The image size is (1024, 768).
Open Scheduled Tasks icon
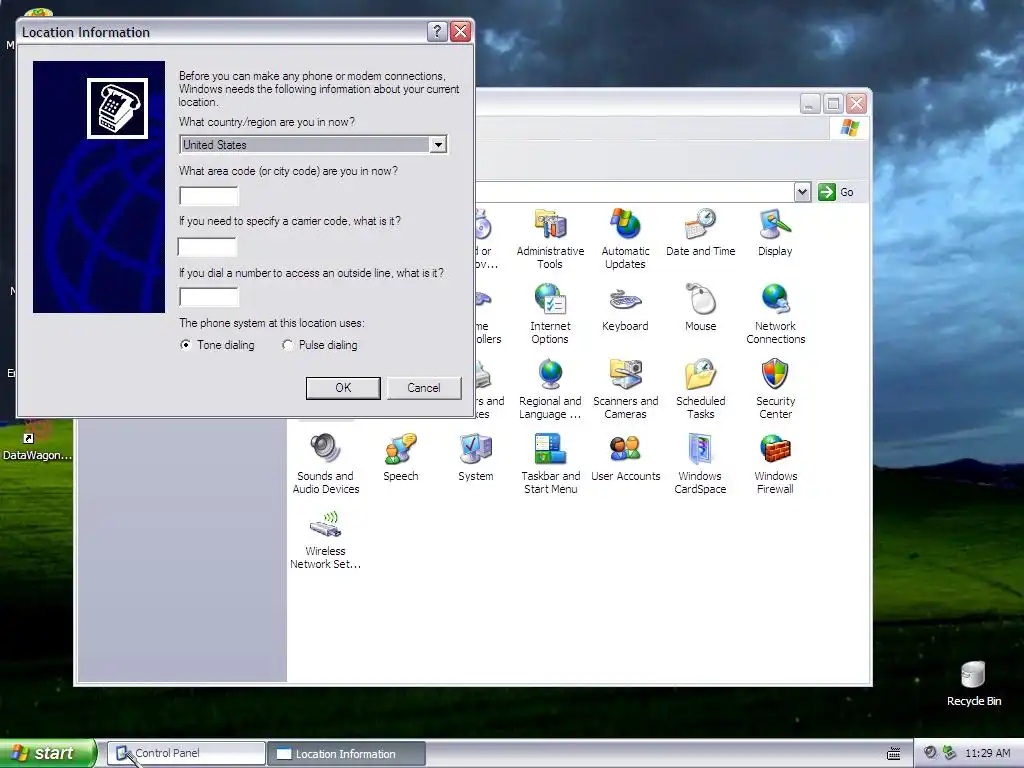point(700,389)
